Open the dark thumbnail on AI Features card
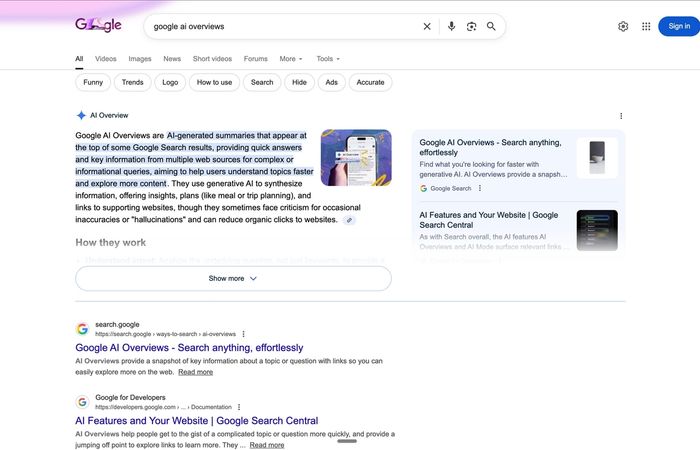The height and width of the screenshot is (450, 700). click(x=597, y=230)
